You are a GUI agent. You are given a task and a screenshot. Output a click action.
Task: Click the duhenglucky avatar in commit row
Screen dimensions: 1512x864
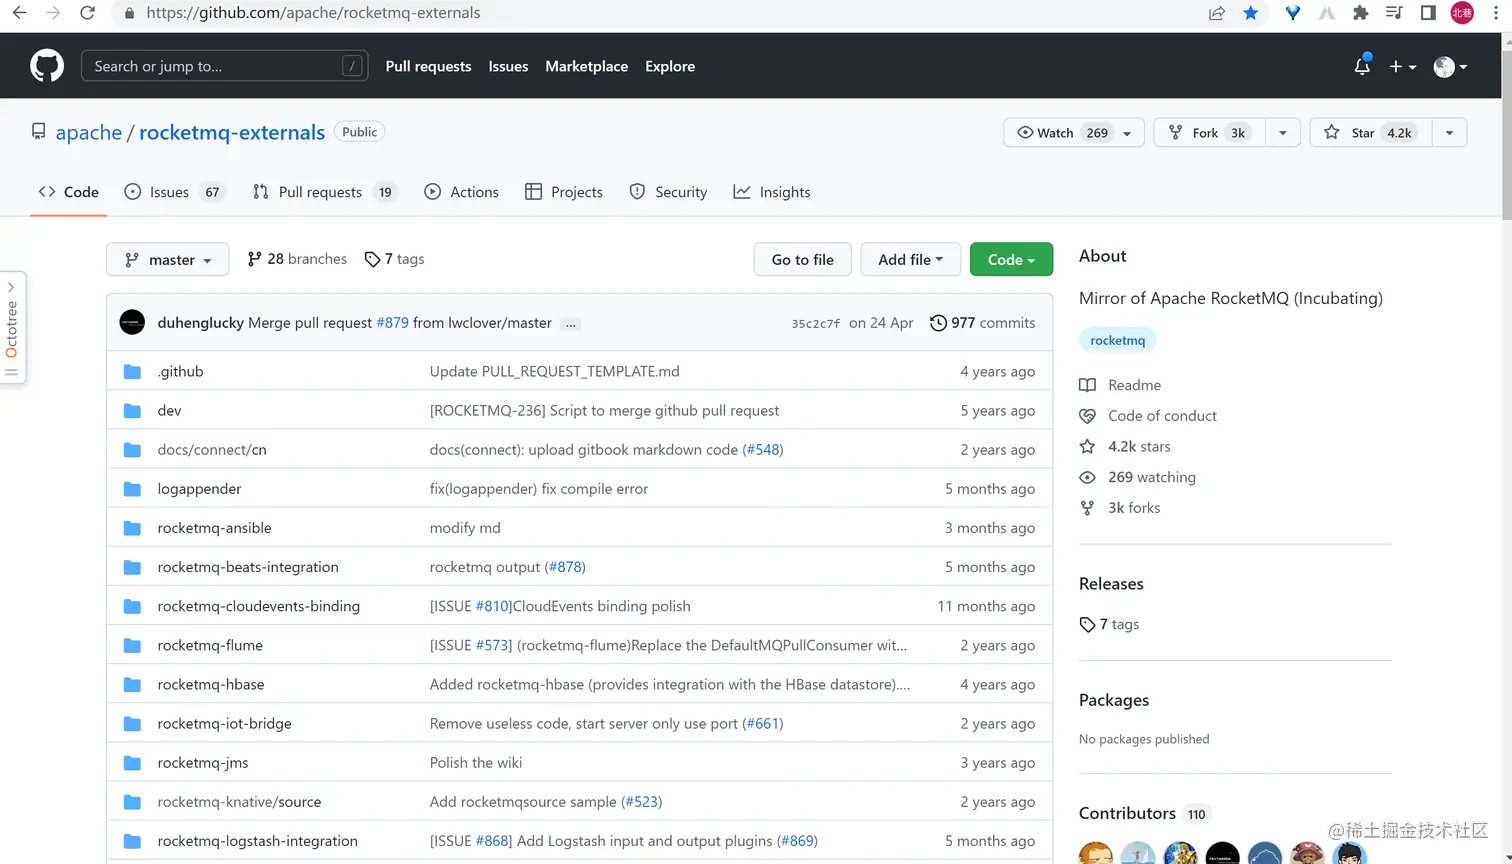point(132,322)
